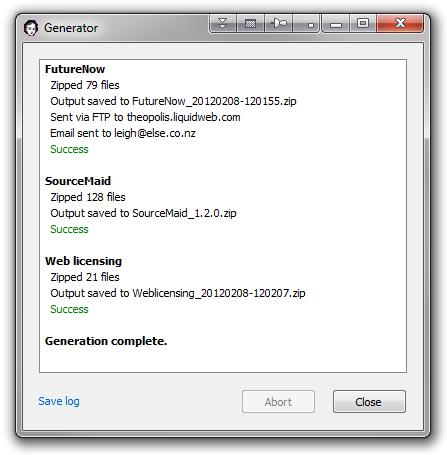Viewport: 447px width, 455px height.
Task: Maximize the Generator window
Action: point(363,23)
